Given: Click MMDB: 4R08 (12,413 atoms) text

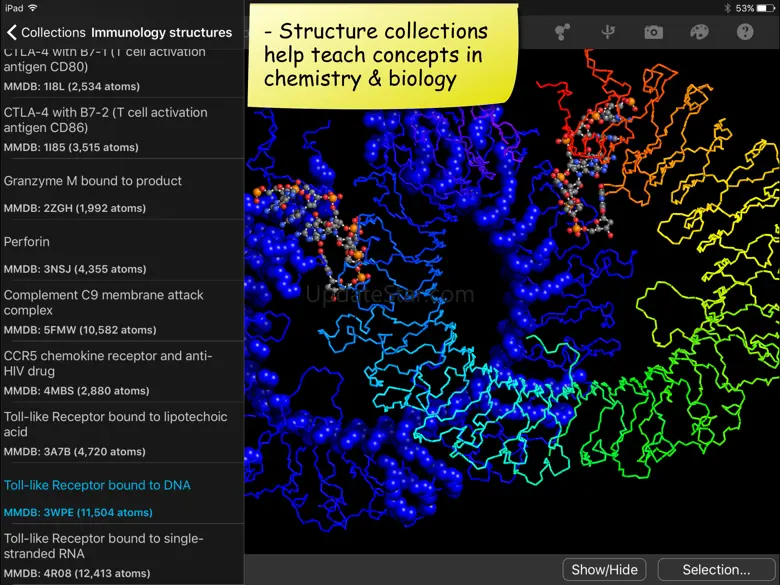Looking at the screenshot, I should (77, 573).
